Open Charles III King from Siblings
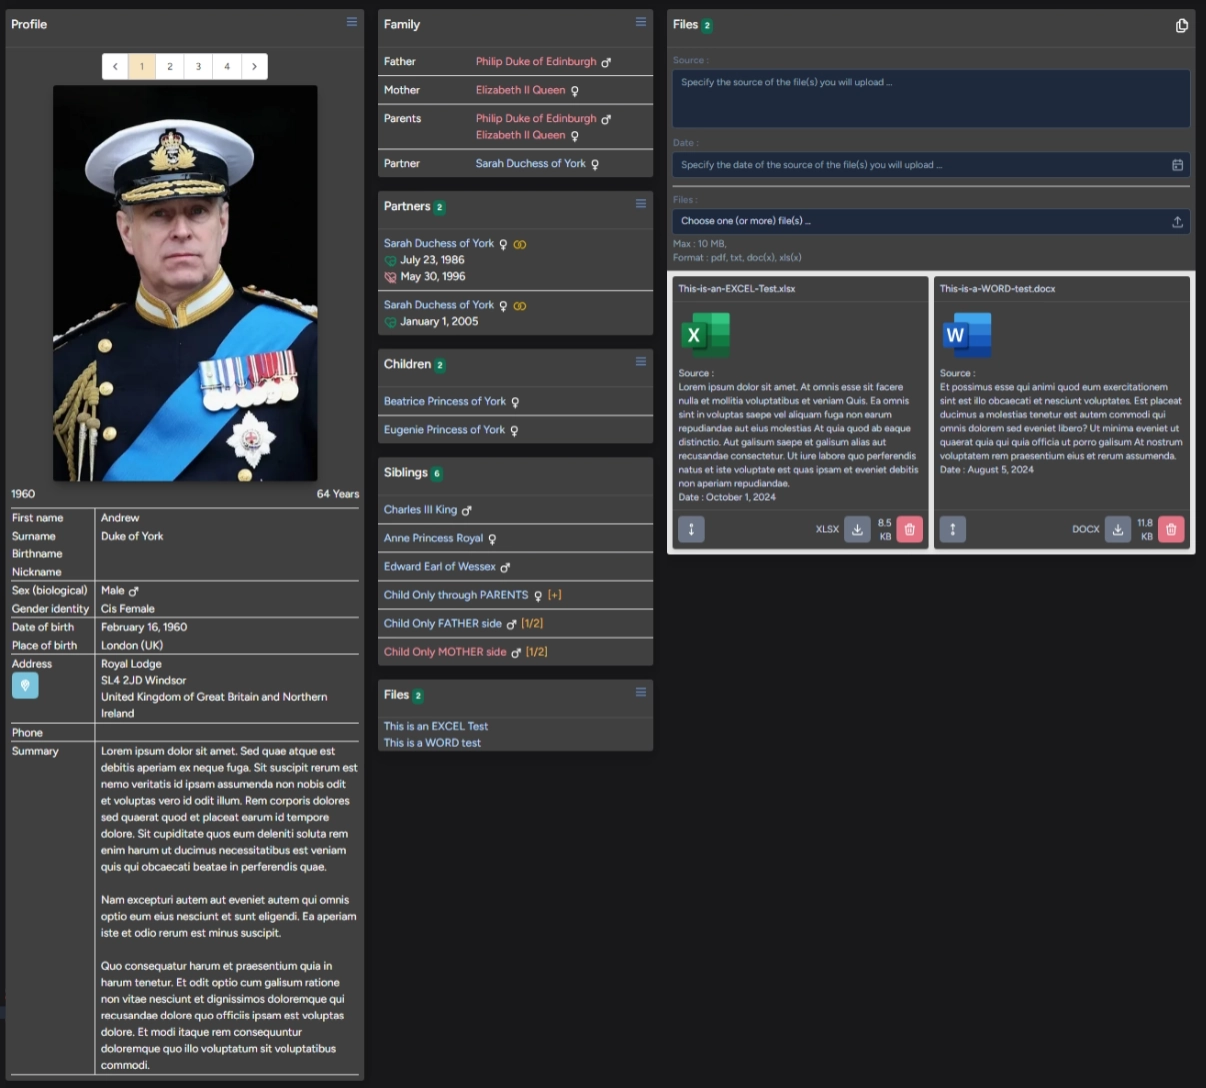The image size is (1206, 1088). pyautogui.click(x=420, y=510)
